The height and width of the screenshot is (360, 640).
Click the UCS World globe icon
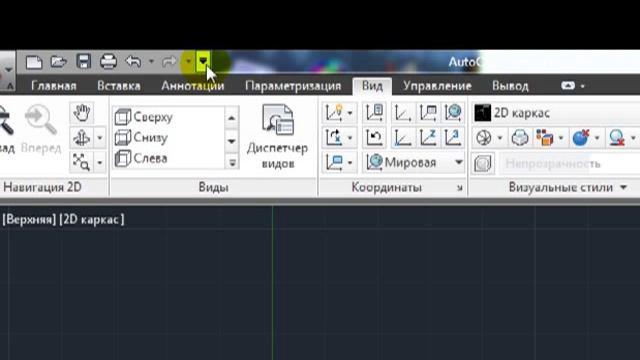(453, 112)
